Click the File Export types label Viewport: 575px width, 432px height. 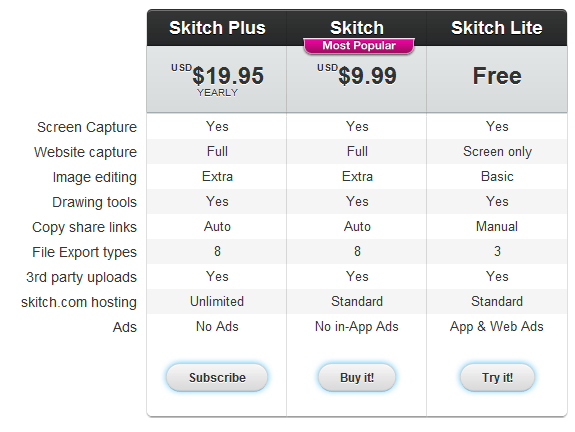point(84,252)
